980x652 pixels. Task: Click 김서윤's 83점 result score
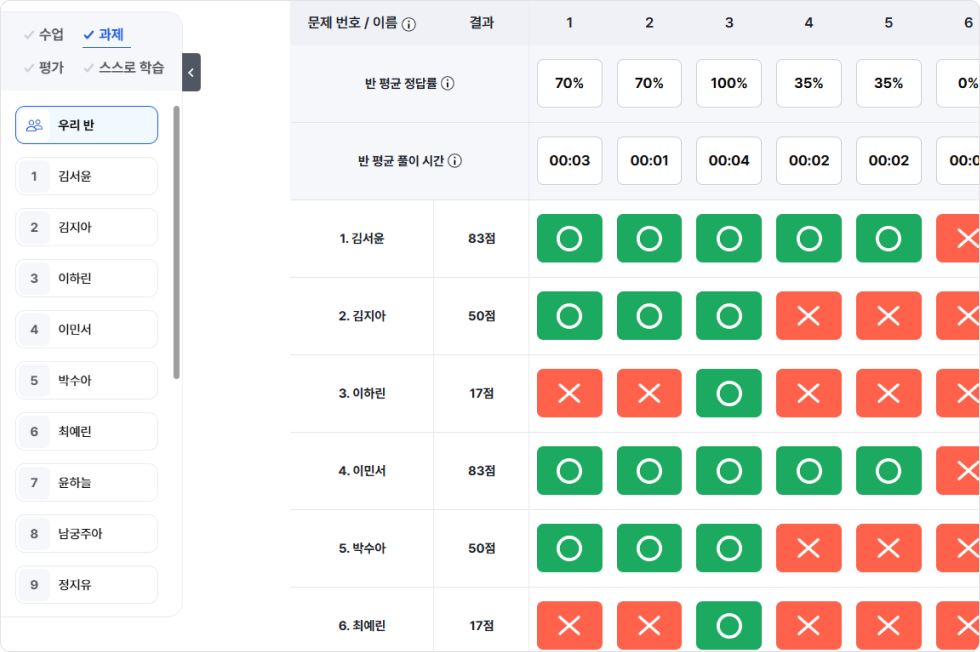click(482, 238)
